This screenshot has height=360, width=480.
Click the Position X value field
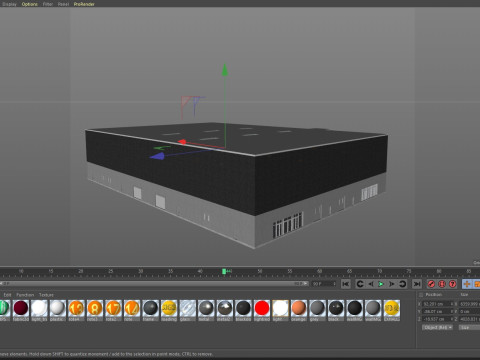click(436, 304)
